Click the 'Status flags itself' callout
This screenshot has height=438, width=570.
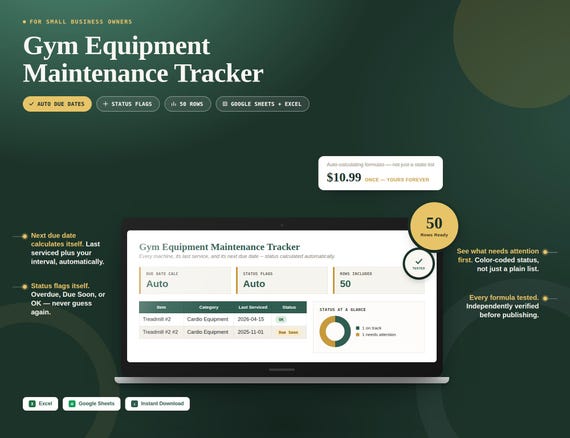tap(68, 299)
